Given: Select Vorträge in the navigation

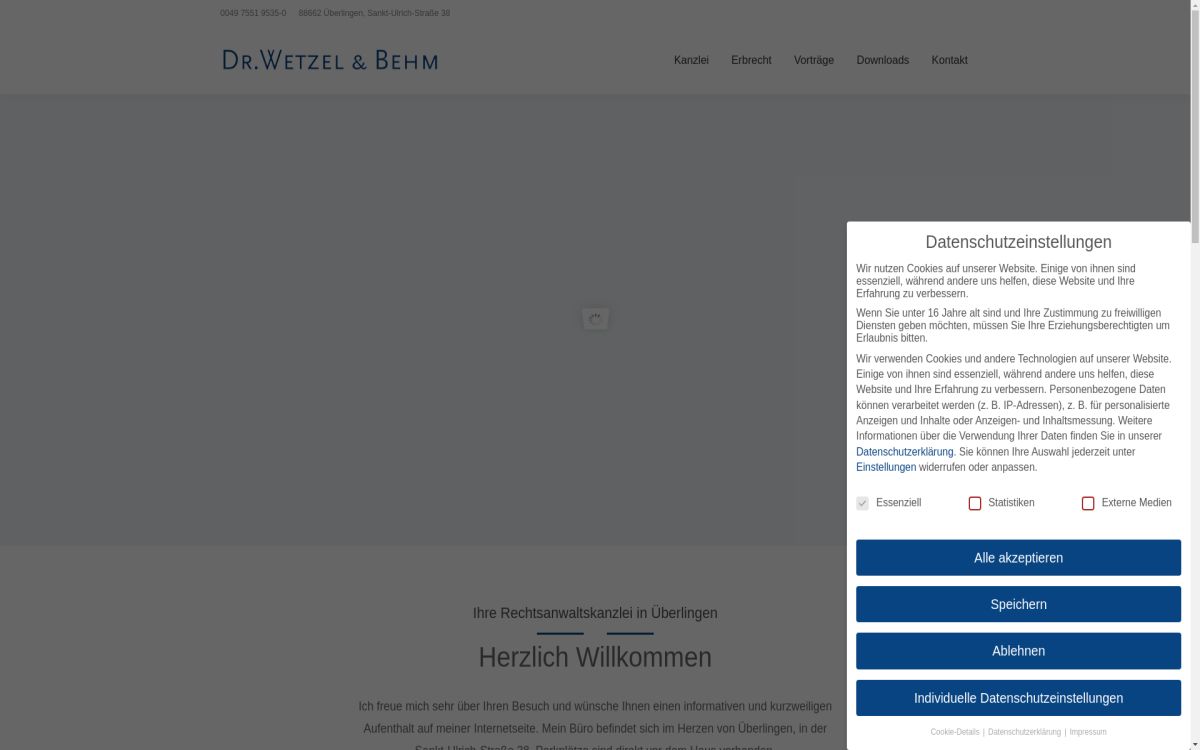Looking at the screenshot, I should [813, 60].
